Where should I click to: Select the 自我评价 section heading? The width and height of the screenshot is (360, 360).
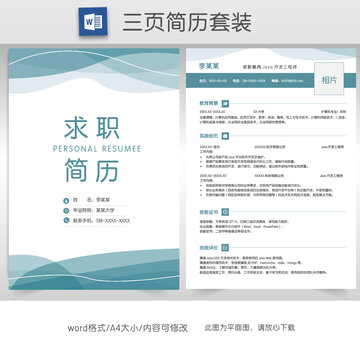tap(209, 248)
